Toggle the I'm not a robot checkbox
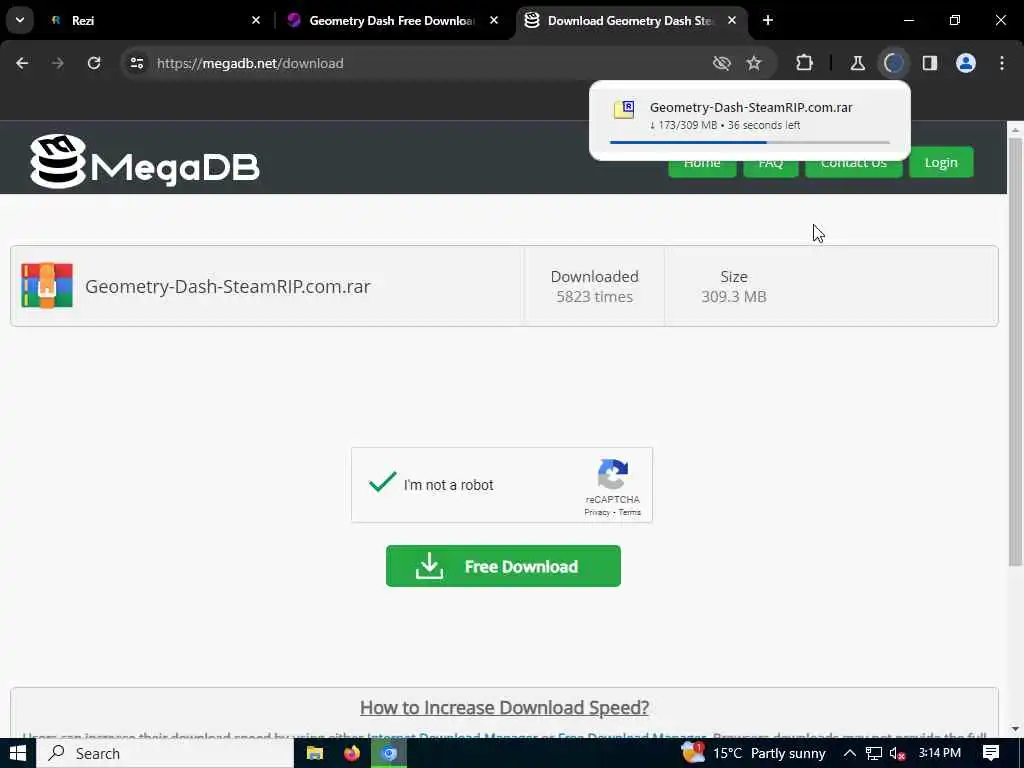Image resolution: width=1024 pixels, height=768 pixels. tap(382, 483)
